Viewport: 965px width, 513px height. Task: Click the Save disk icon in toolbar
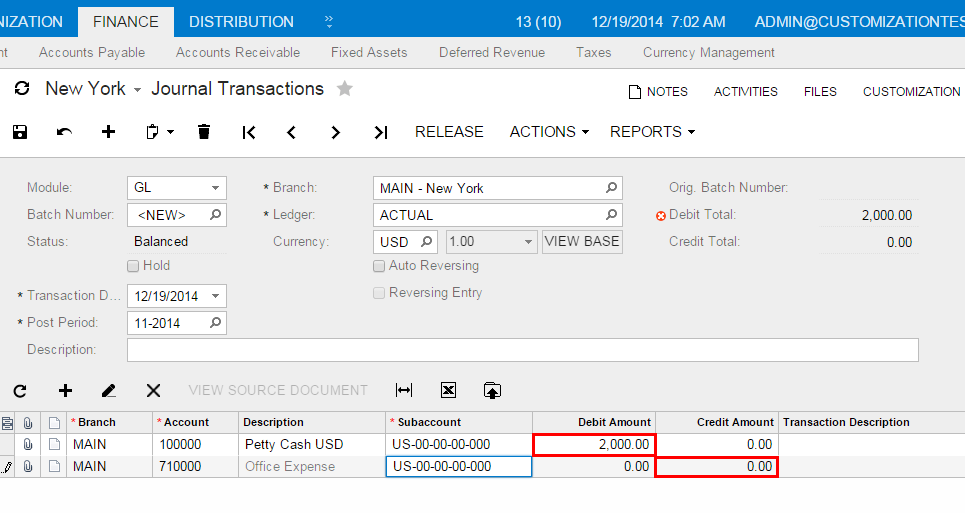pos(20,132)
